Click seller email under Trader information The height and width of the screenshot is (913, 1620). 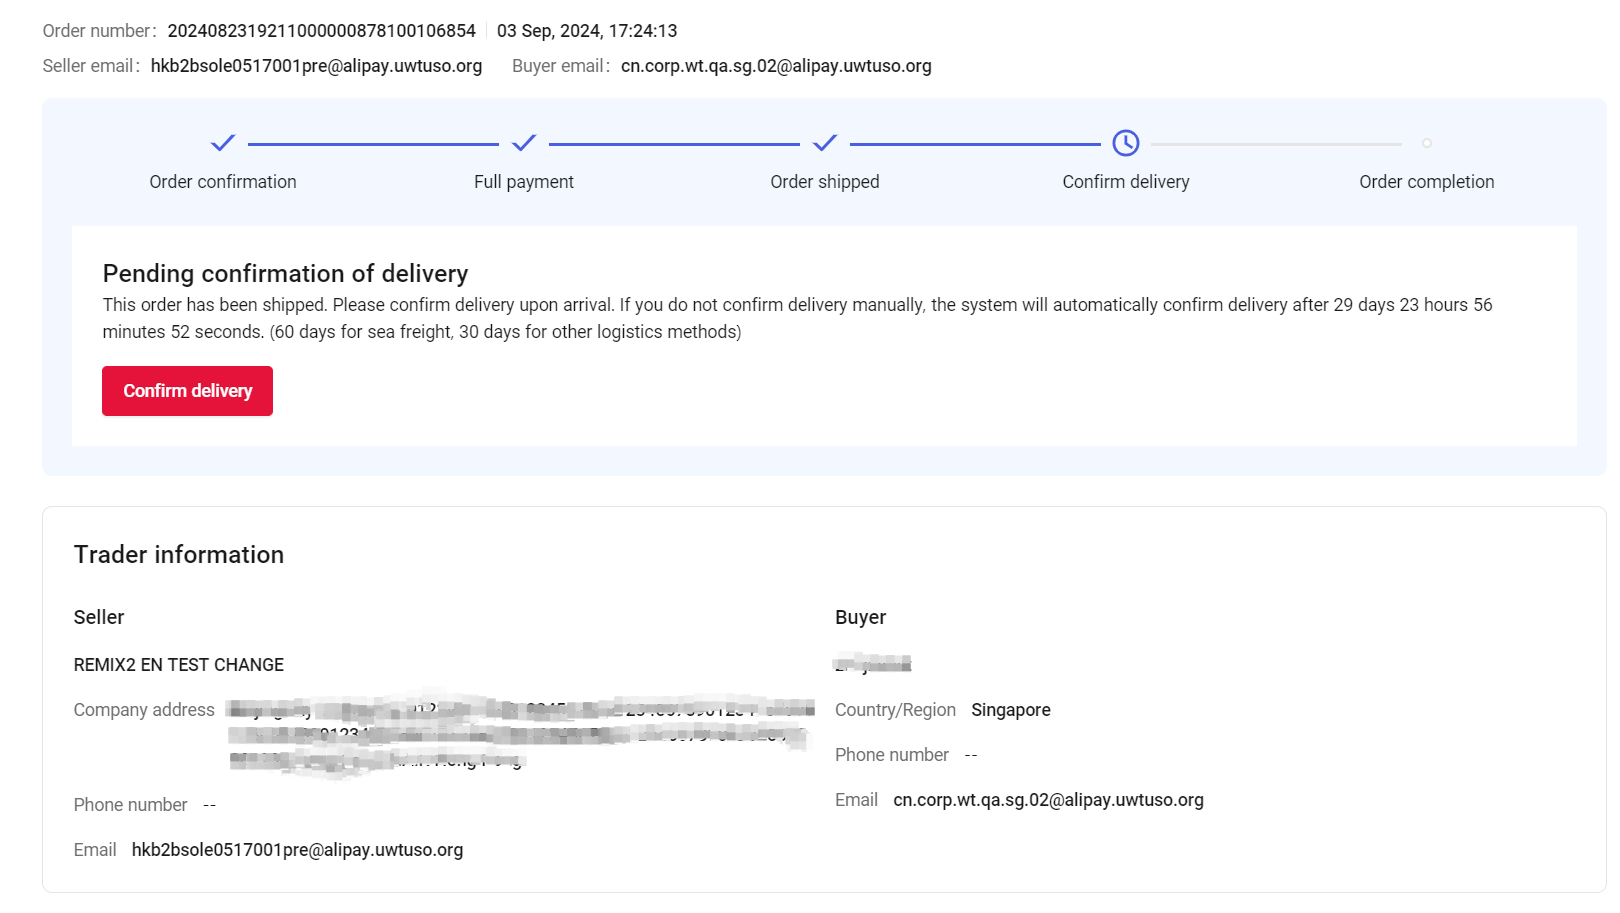297,850
